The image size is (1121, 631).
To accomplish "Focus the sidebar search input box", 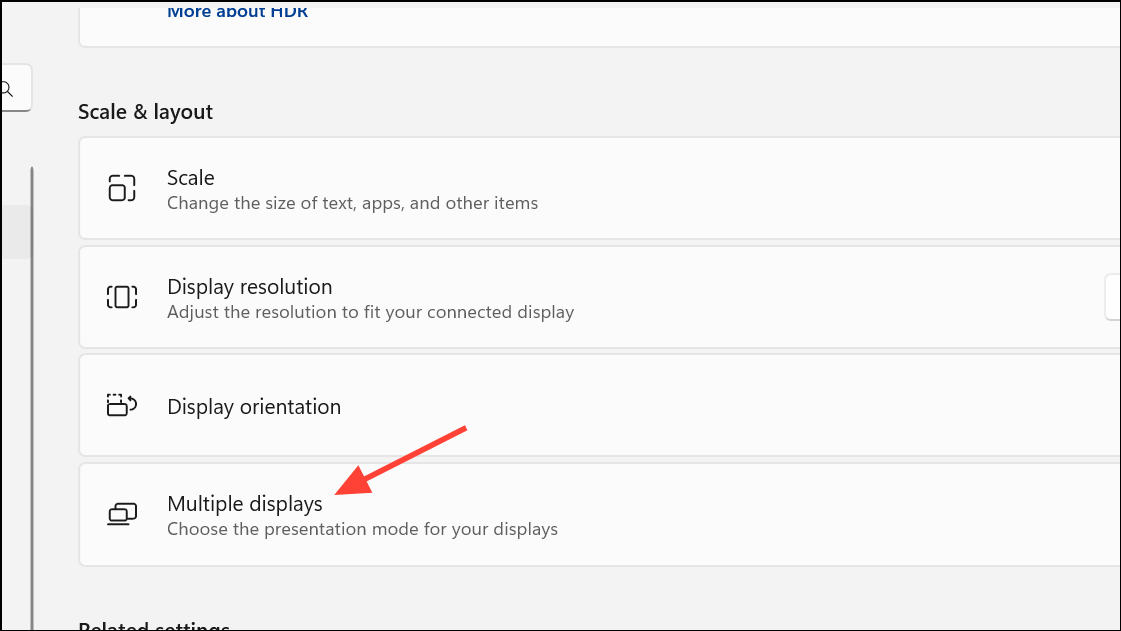I will (16, 89).
